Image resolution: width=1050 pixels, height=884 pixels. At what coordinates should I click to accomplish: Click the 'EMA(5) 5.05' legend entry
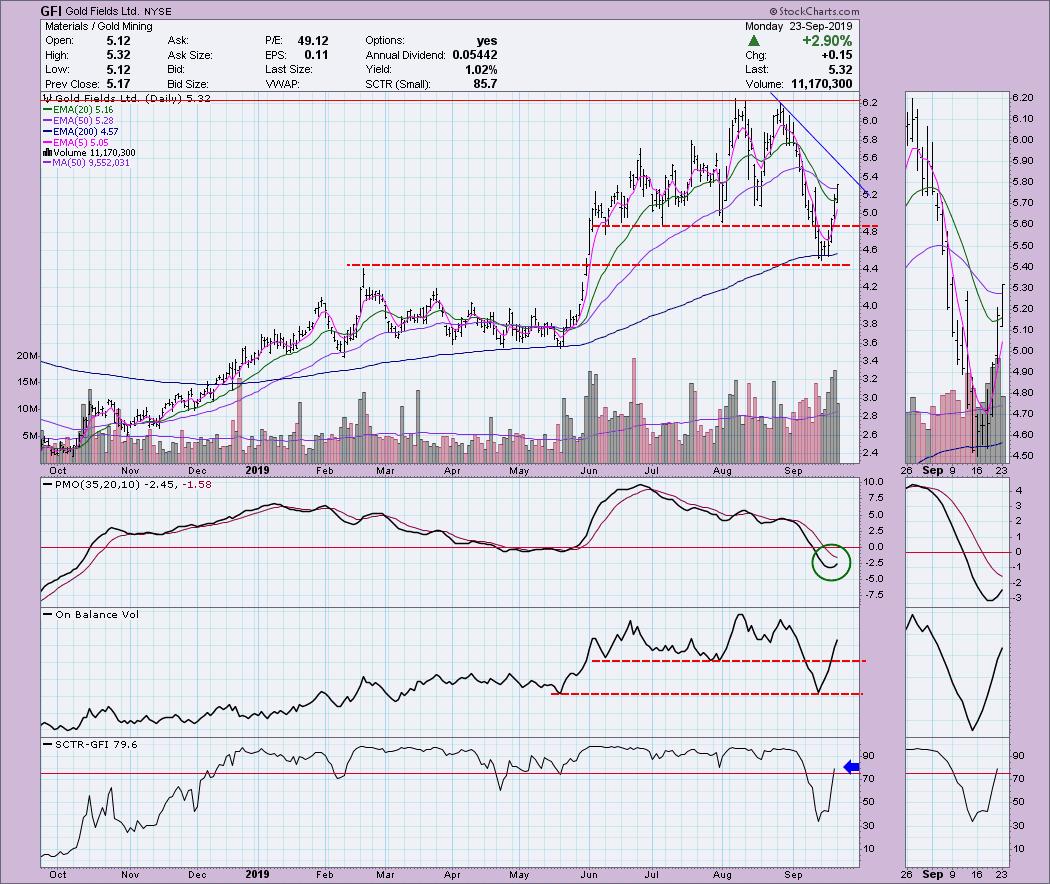click(81, 143)
